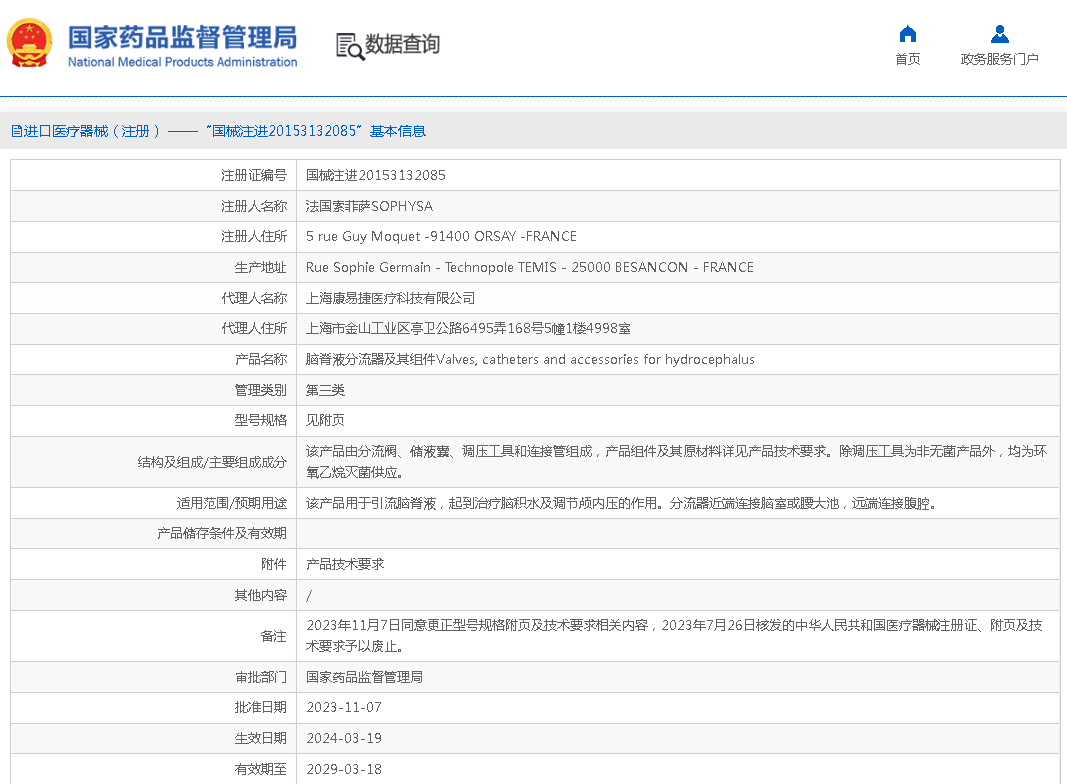
Task: Click the registration number value 国械注进20153132085
Action: [x=375, y=175]
